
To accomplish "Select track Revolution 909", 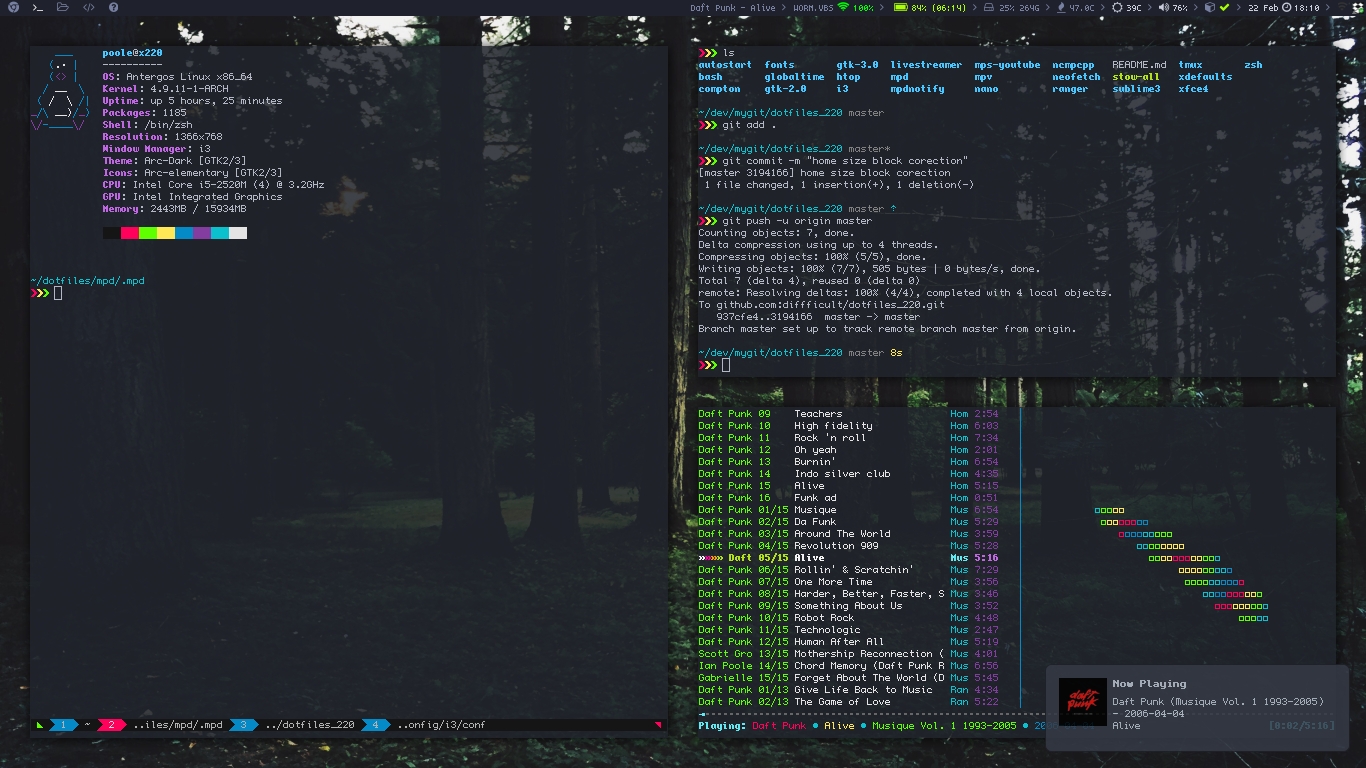I will click(x=848, y=546).
